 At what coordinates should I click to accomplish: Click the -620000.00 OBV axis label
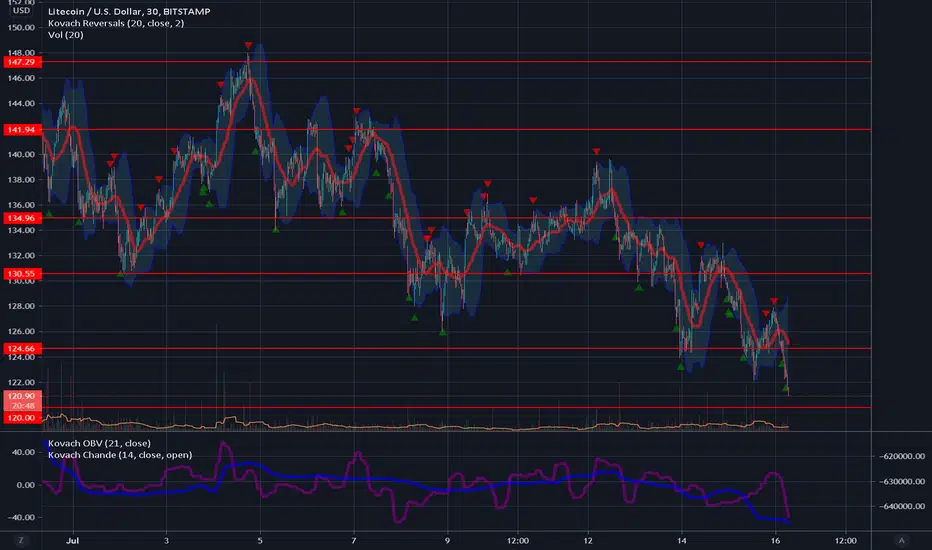pyautogui.click(x=901, y=456)
